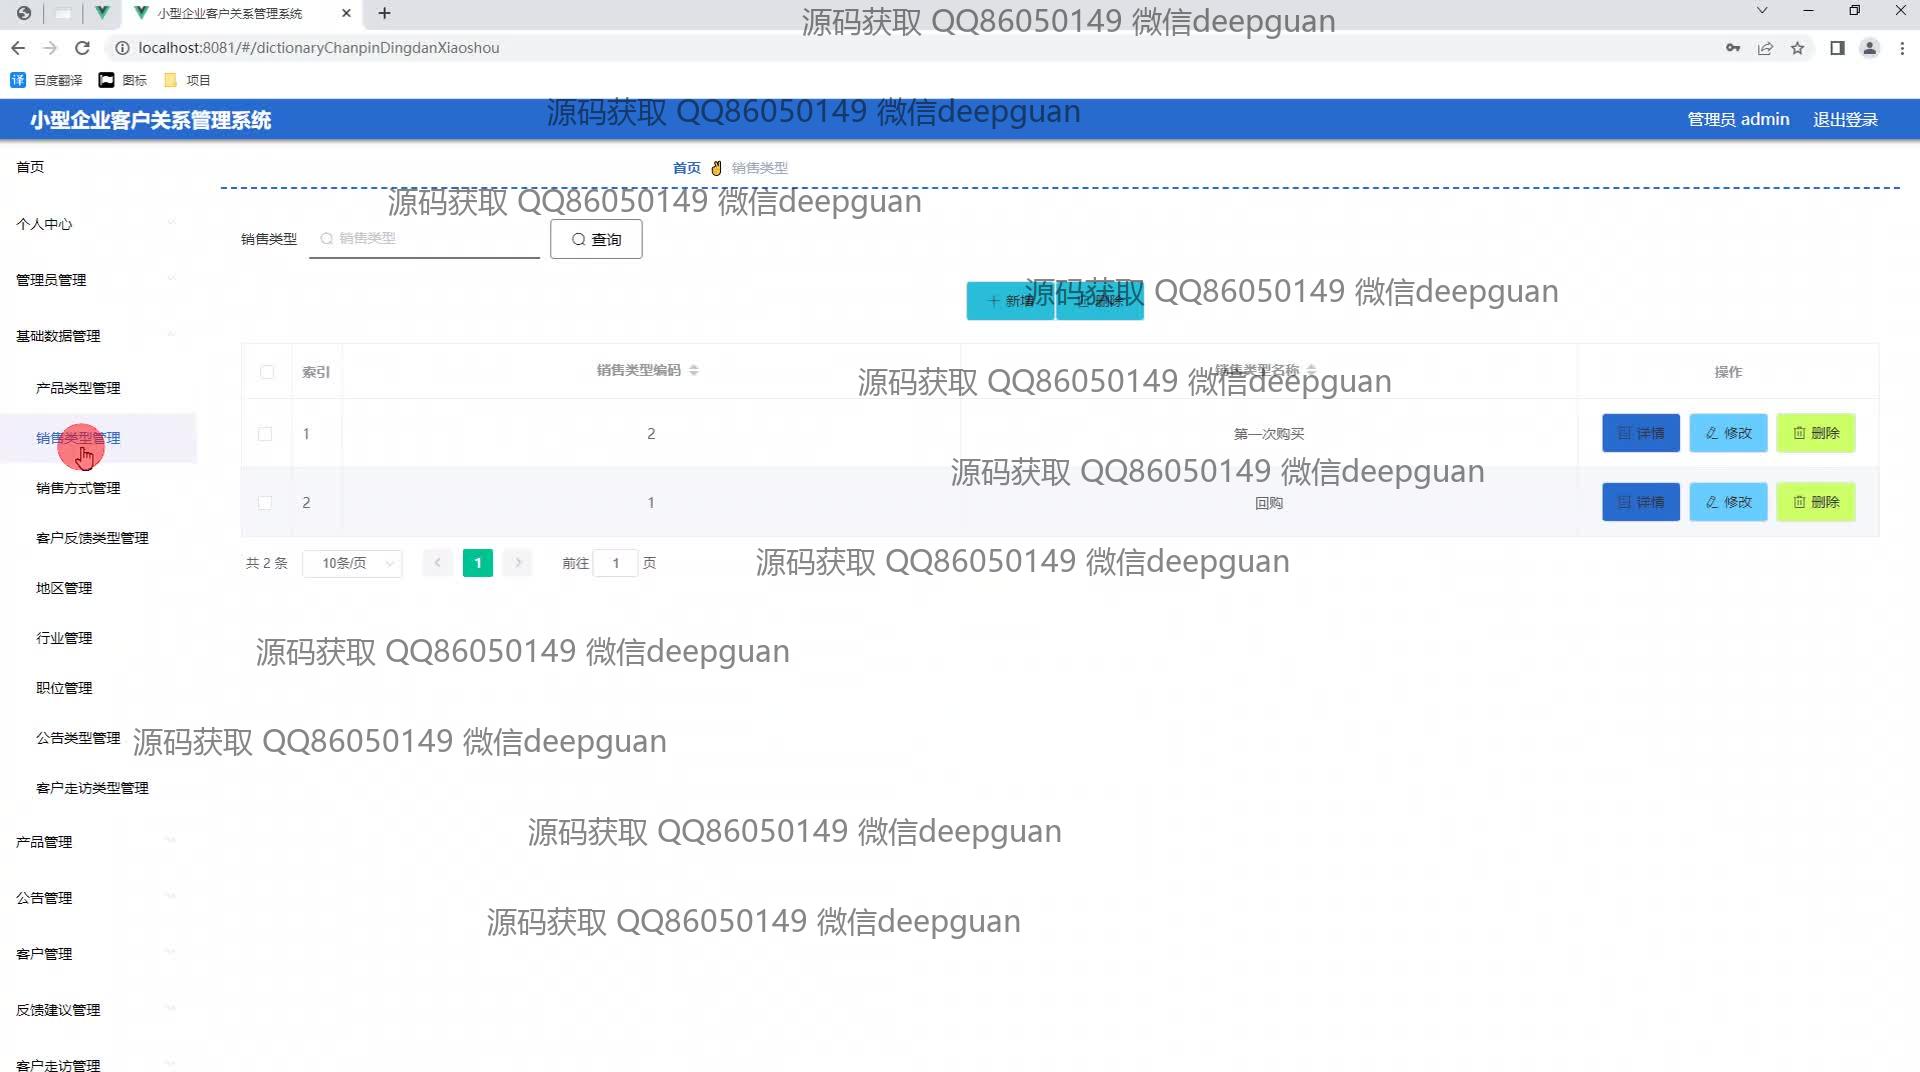This screenshot has width=1920, height=1072.
Task: Toggle the select-all checkbox in table header
Action: coord(267,372)
